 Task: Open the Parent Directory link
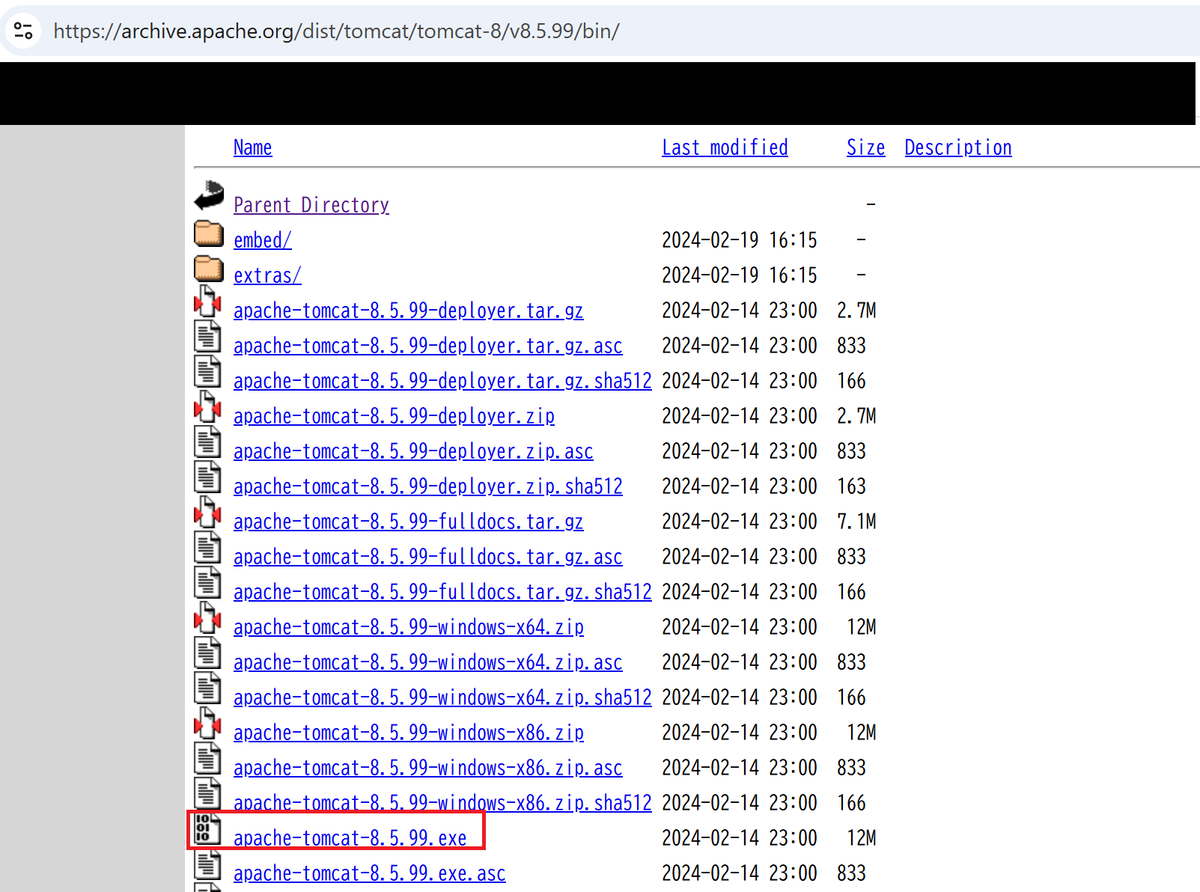[x=311, y=205]
